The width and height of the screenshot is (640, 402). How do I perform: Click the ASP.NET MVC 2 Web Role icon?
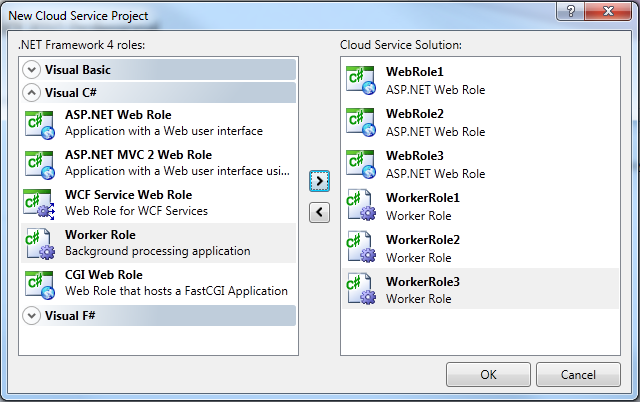click(x=39, y=162)
